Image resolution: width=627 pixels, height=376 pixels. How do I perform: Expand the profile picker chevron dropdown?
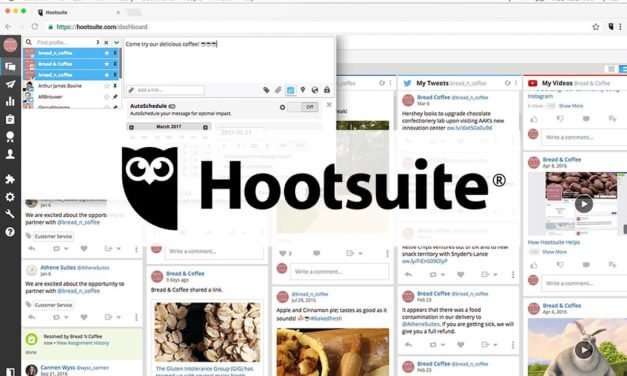pyautogui.click(x=116, y=42)
